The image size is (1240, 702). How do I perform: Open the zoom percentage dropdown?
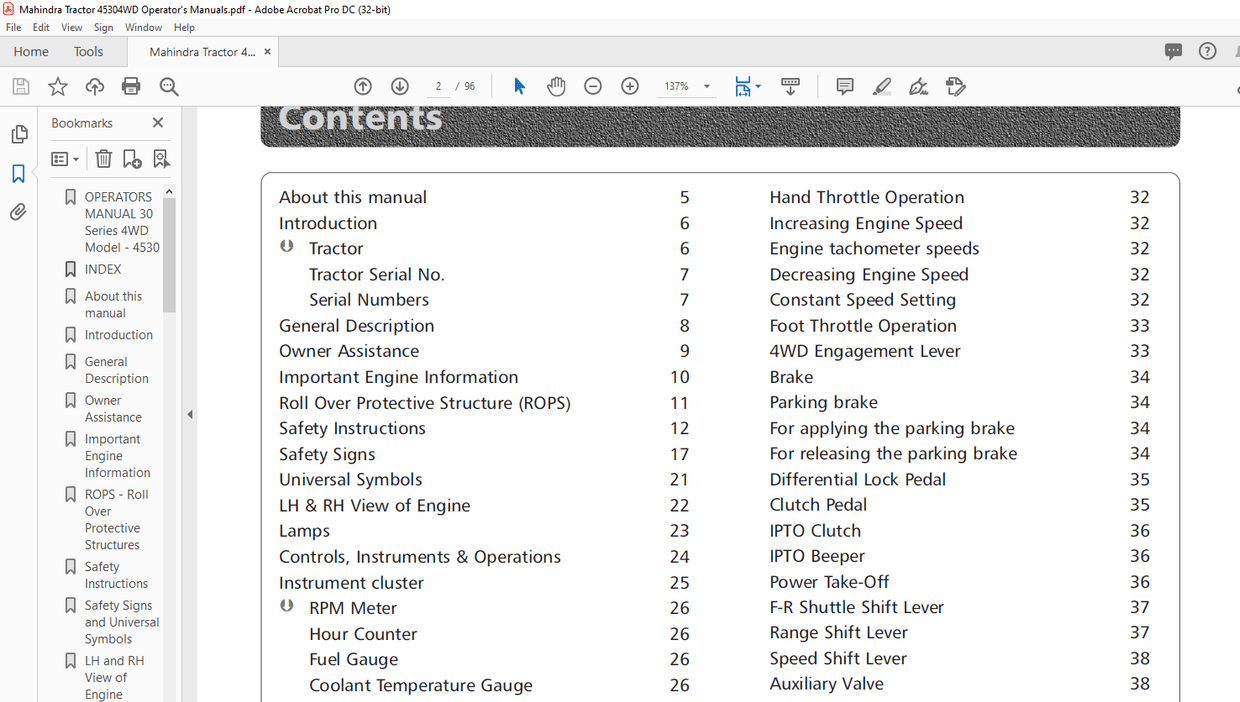coord(707,86)
